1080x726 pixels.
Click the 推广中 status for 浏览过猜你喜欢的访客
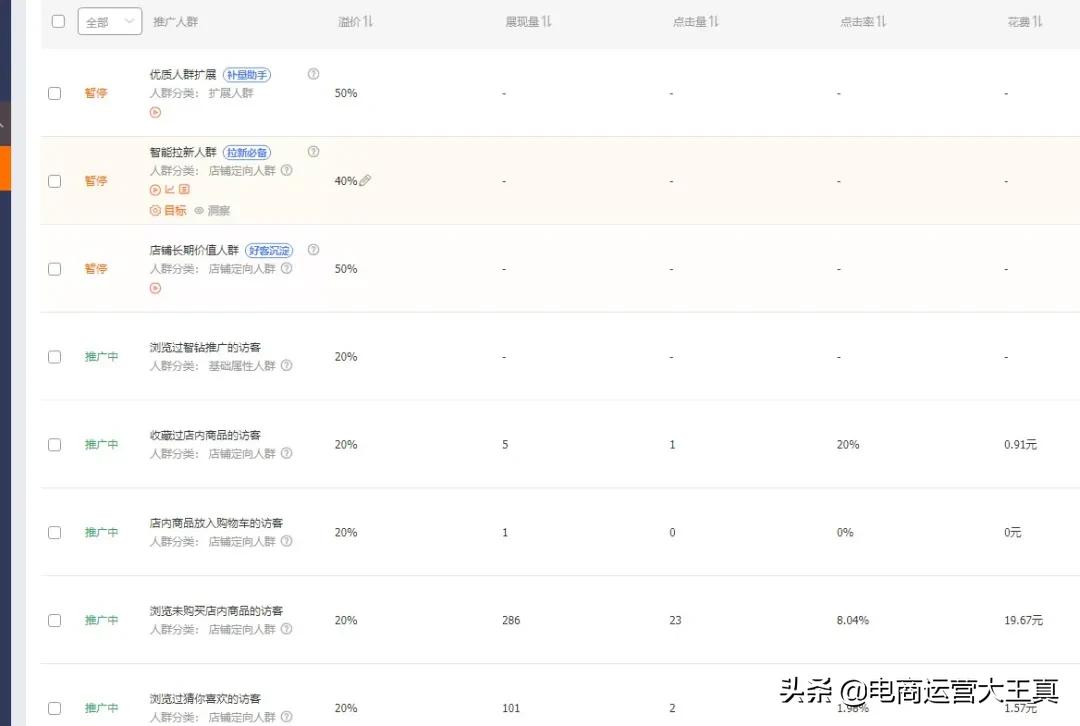pyautogui.click(x=101, y=708)
